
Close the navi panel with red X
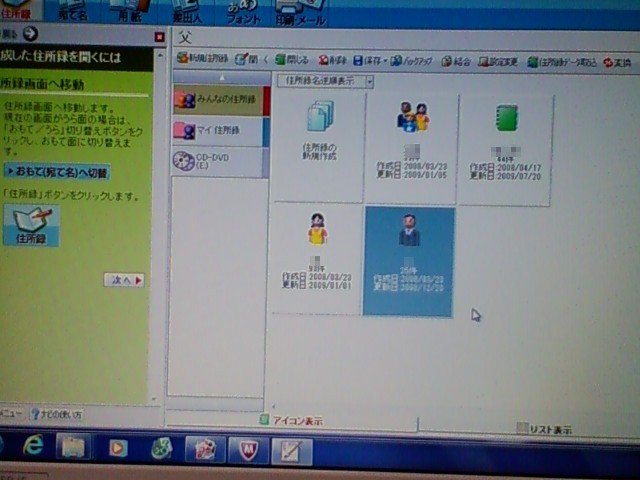[x=160, y=38]
